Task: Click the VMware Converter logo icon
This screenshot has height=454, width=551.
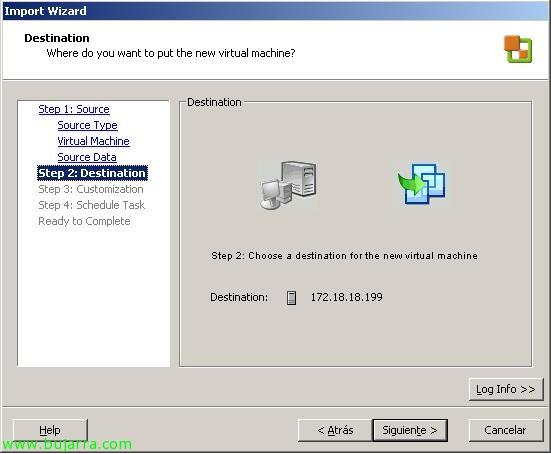Action: [x=518, y=49]
